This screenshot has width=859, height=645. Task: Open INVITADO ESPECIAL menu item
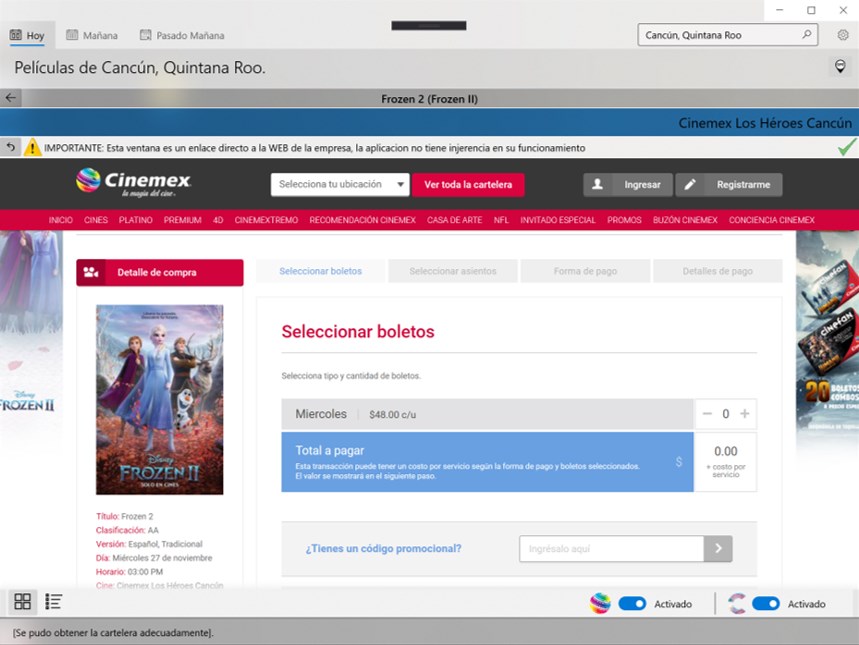pyautogui.click(x=558, y=220)
